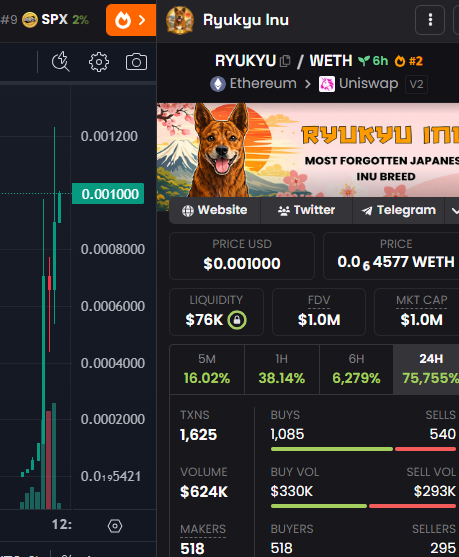This screenshot has height=557, width=459.
Task: Open the Twitter link button
Action: tap(306, 210)
